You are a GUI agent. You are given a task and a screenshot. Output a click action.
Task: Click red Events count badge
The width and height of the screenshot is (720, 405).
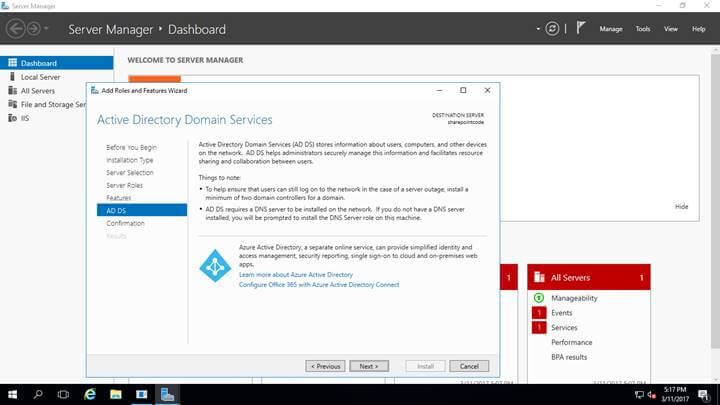539,313
